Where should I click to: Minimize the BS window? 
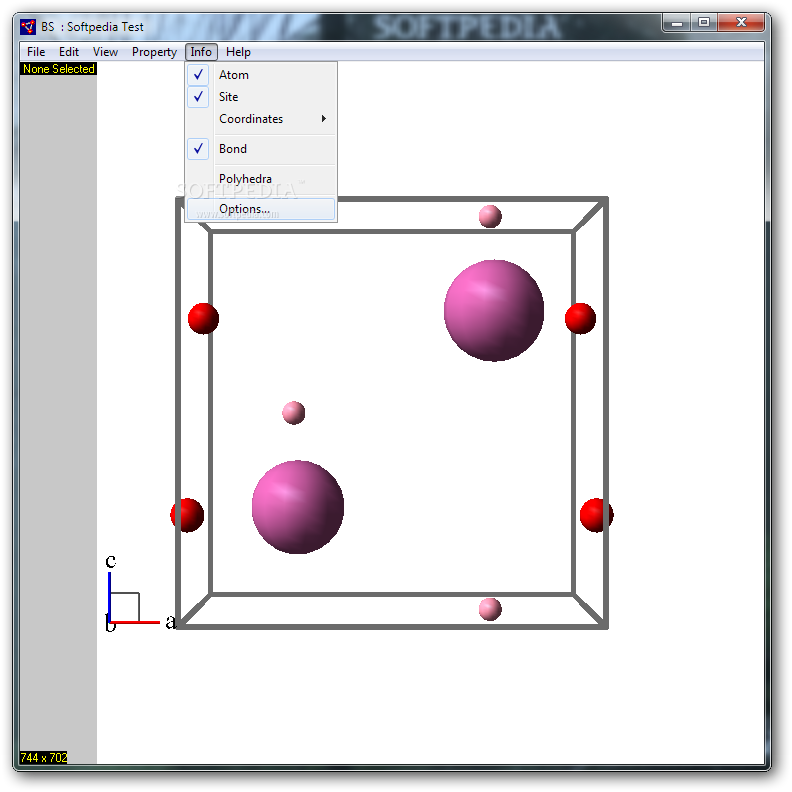677,23
